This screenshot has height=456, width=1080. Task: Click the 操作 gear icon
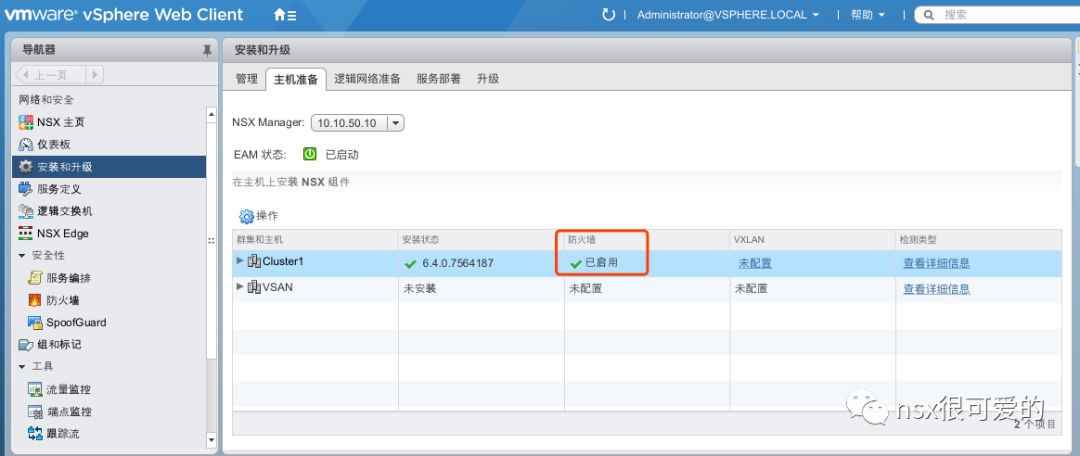[246, 216]
